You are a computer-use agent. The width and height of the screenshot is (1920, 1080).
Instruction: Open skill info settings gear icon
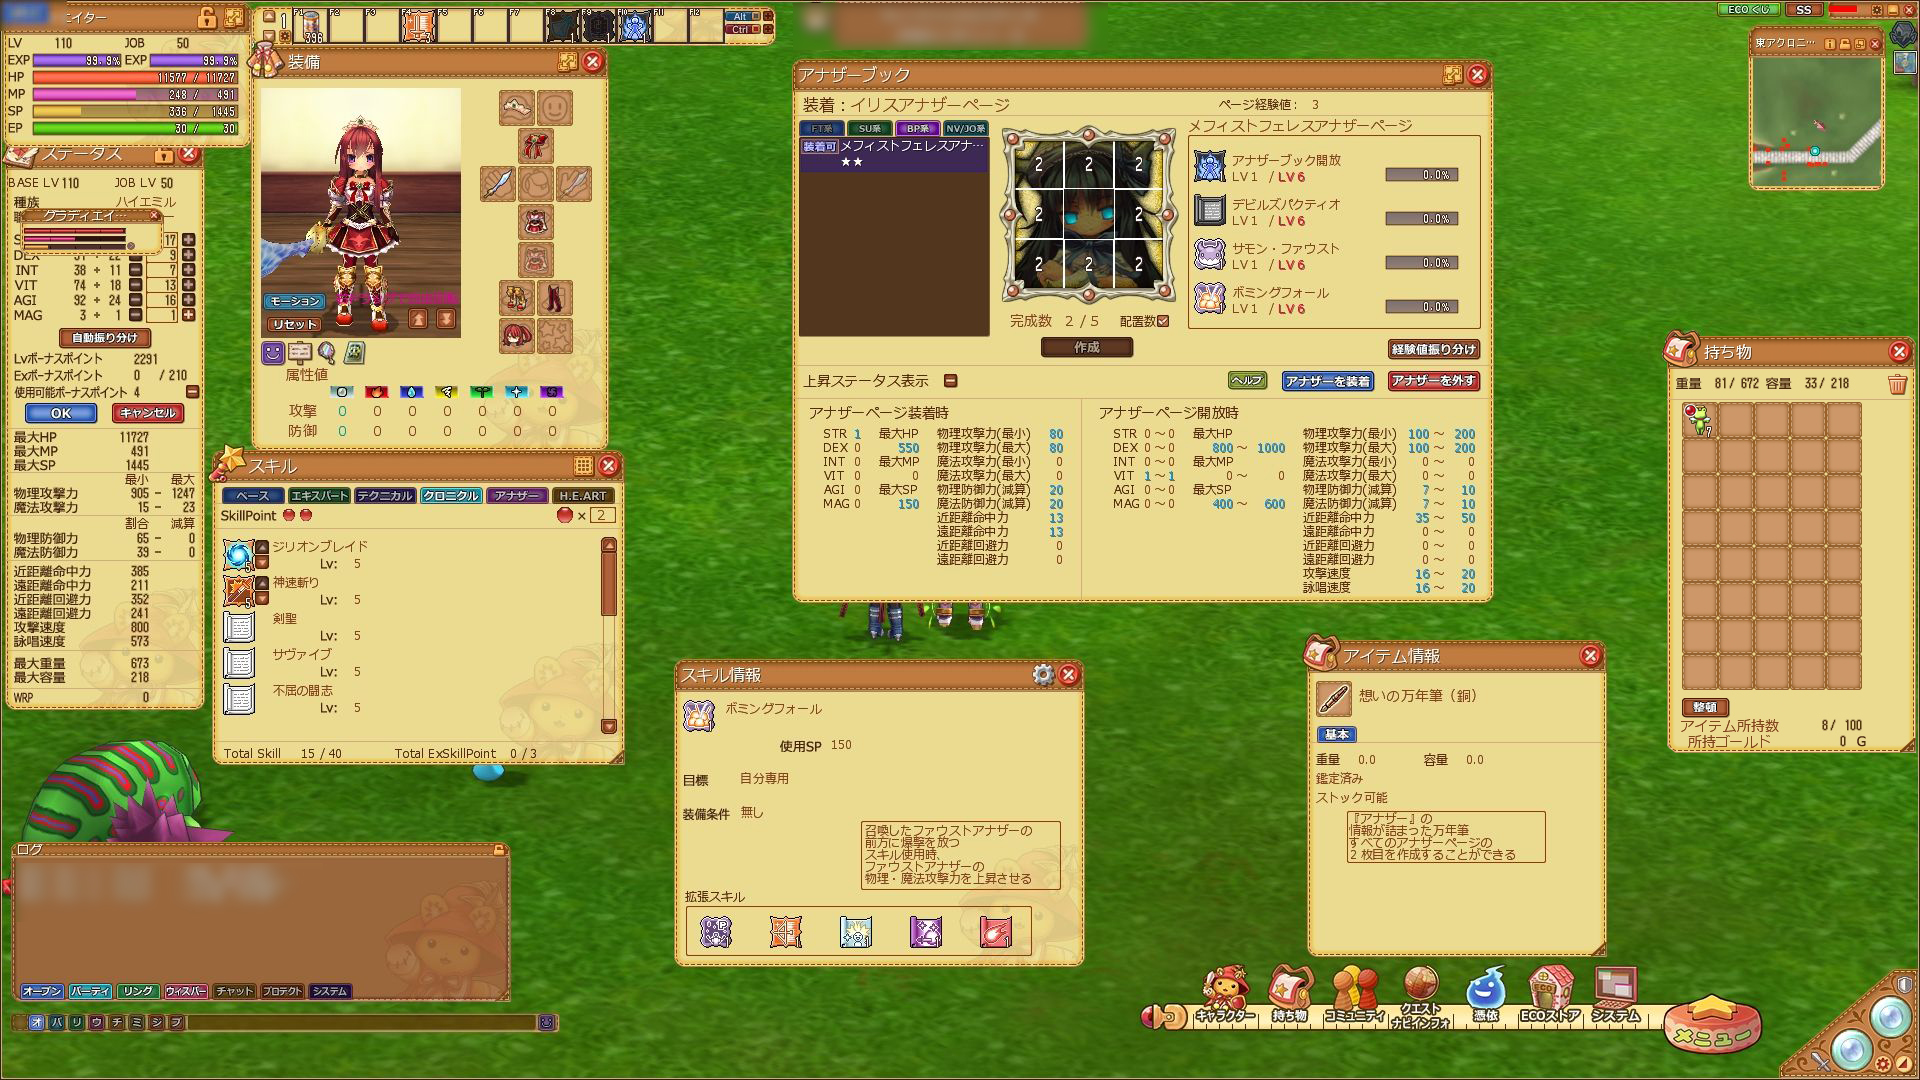[x=1043, y=675]
